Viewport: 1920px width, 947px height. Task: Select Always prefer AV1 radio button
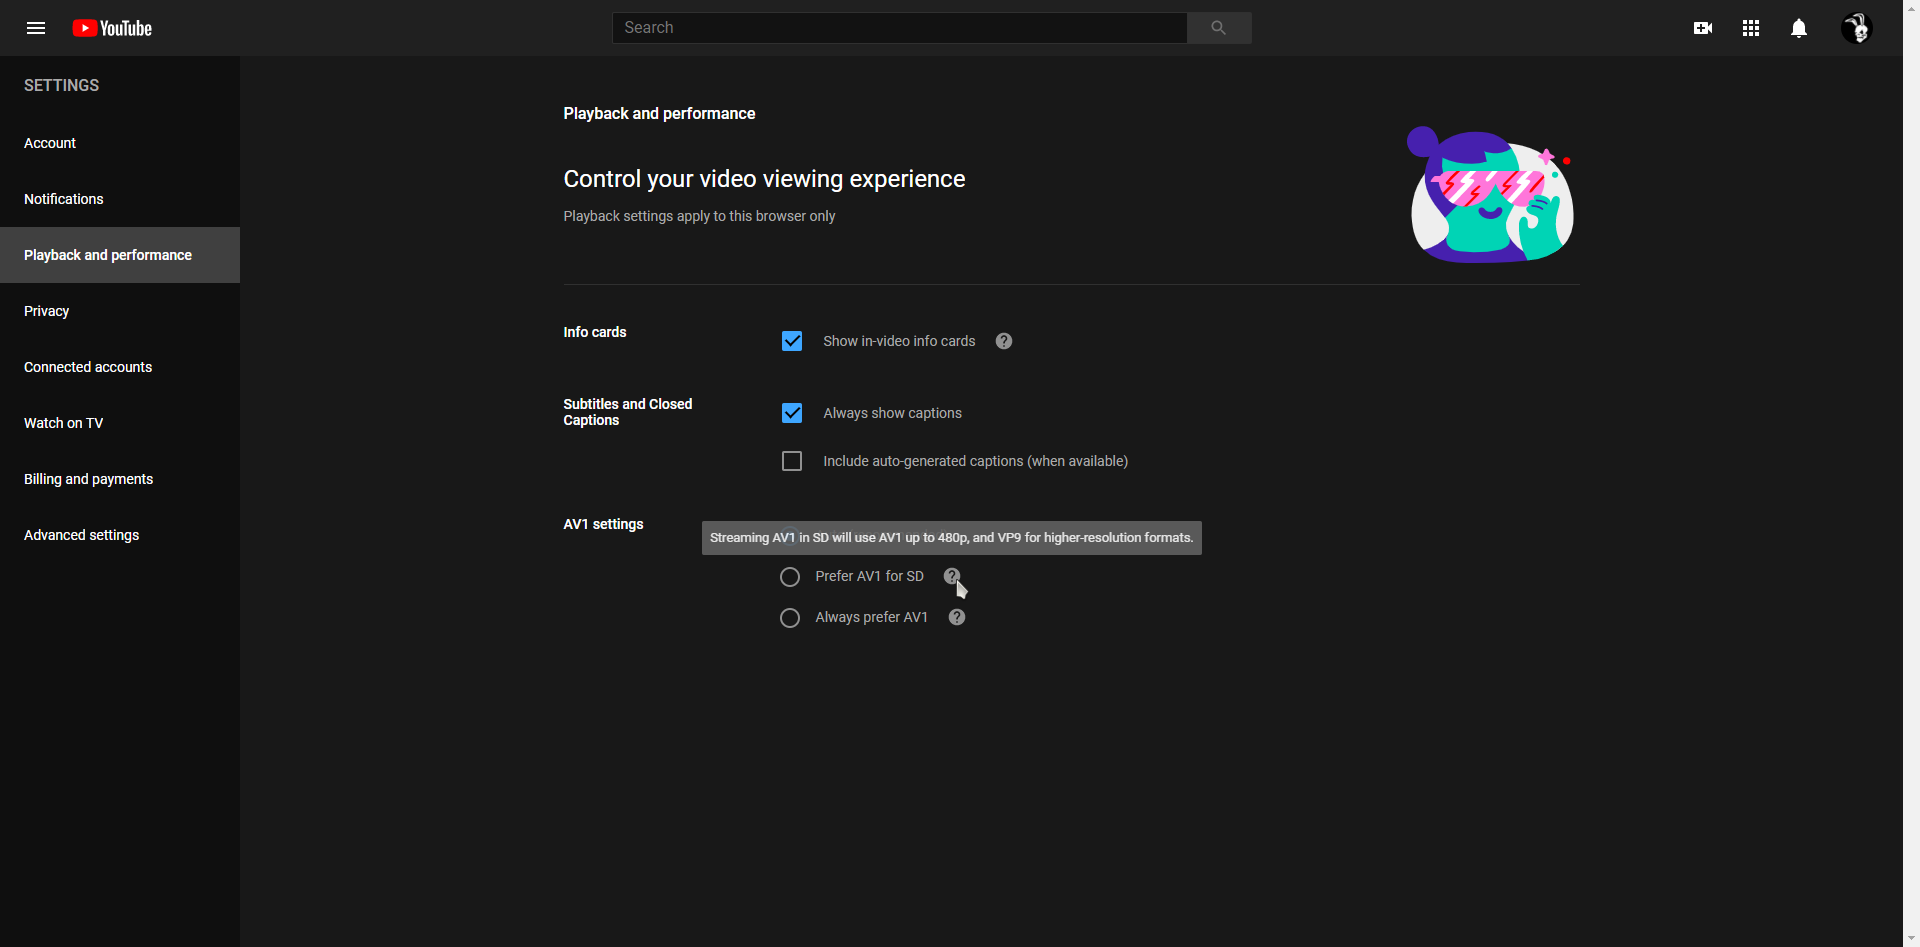tap(790, 618)
